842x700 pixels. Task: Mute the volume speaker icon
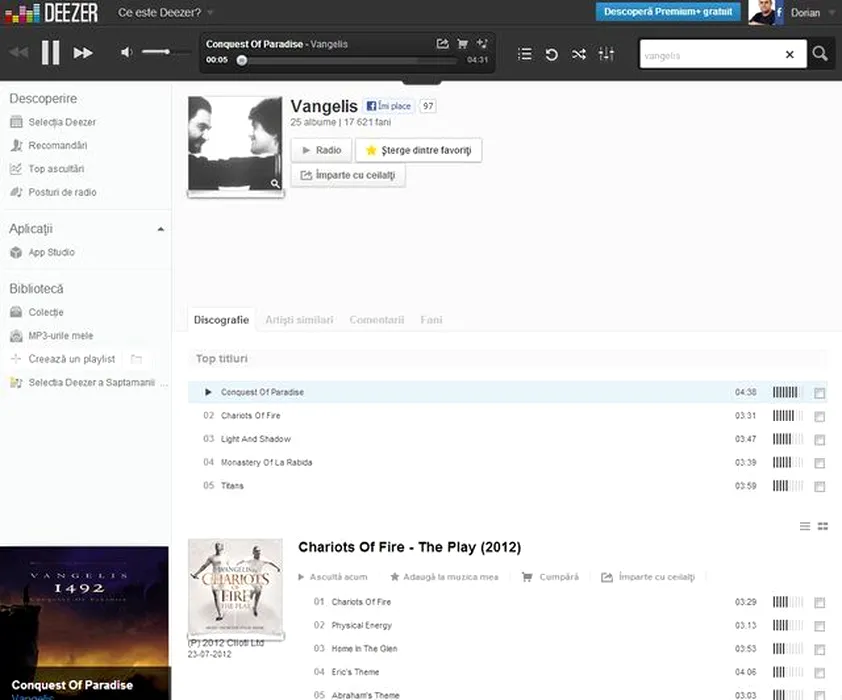point(126,52)
